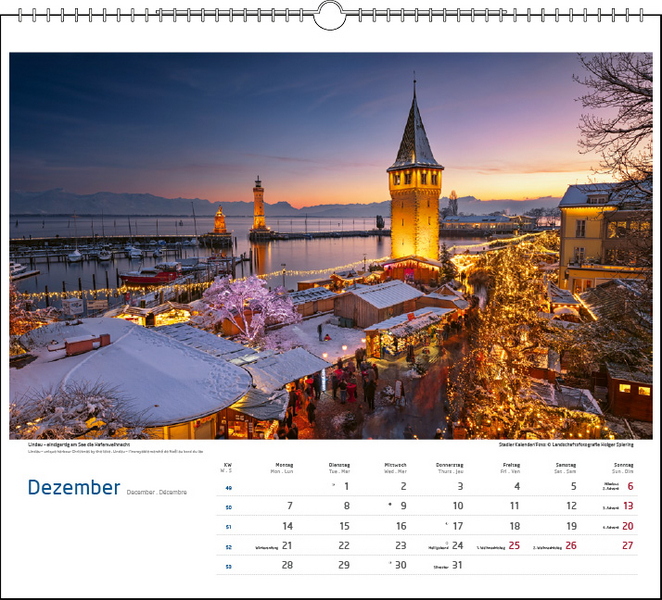Click the moon phase icon beside December 1
662x600 pixels.
333,486
